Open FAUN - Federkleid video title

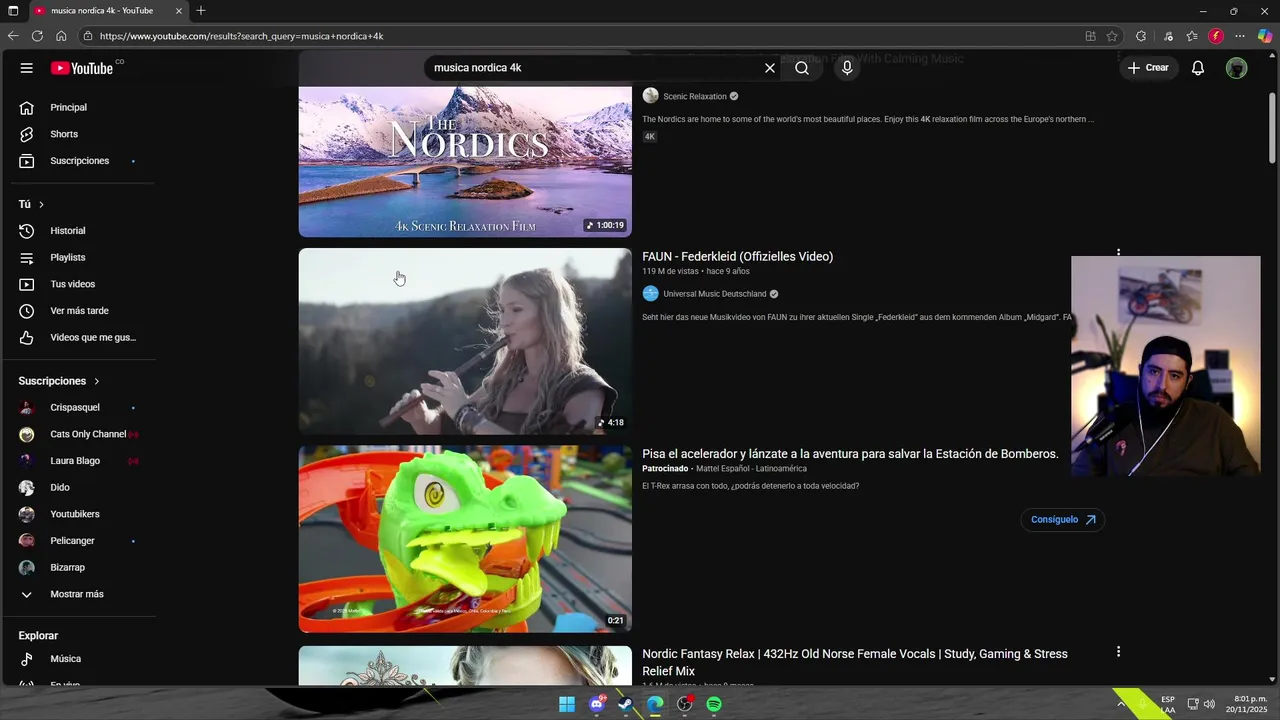[737, 257]
